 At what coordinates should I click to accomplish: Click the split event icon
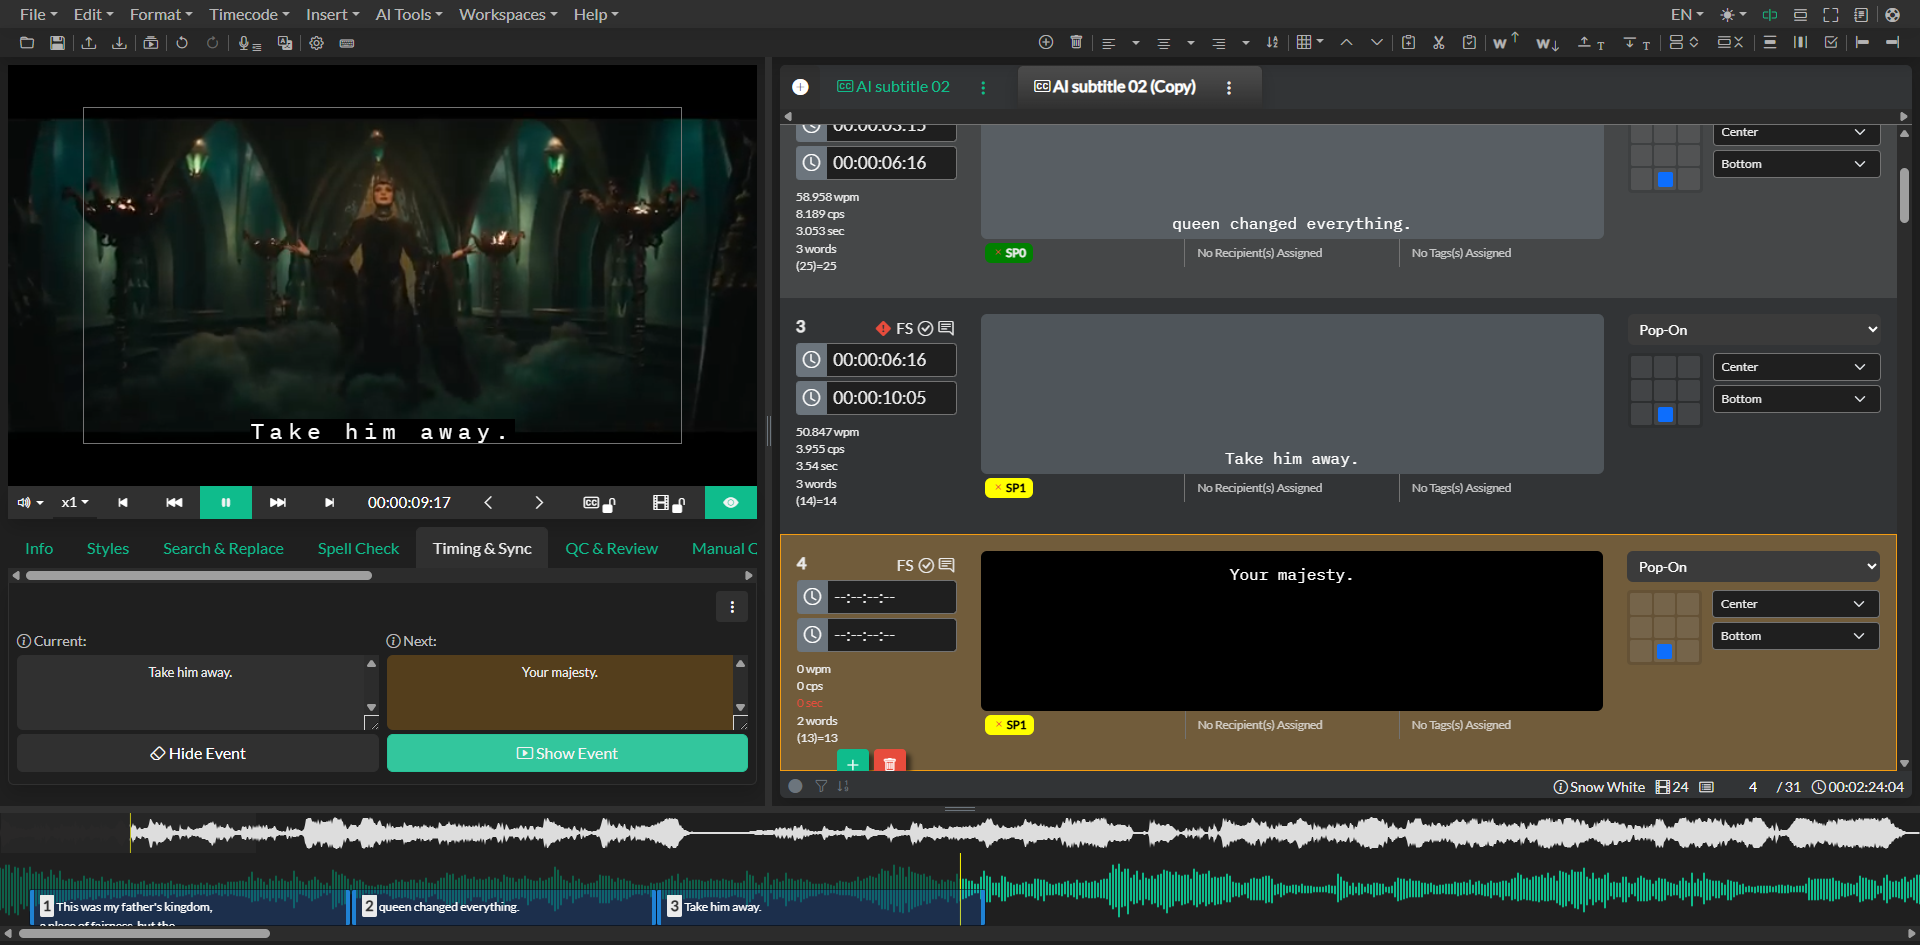pyautogui.click(x=1684, y=42)
